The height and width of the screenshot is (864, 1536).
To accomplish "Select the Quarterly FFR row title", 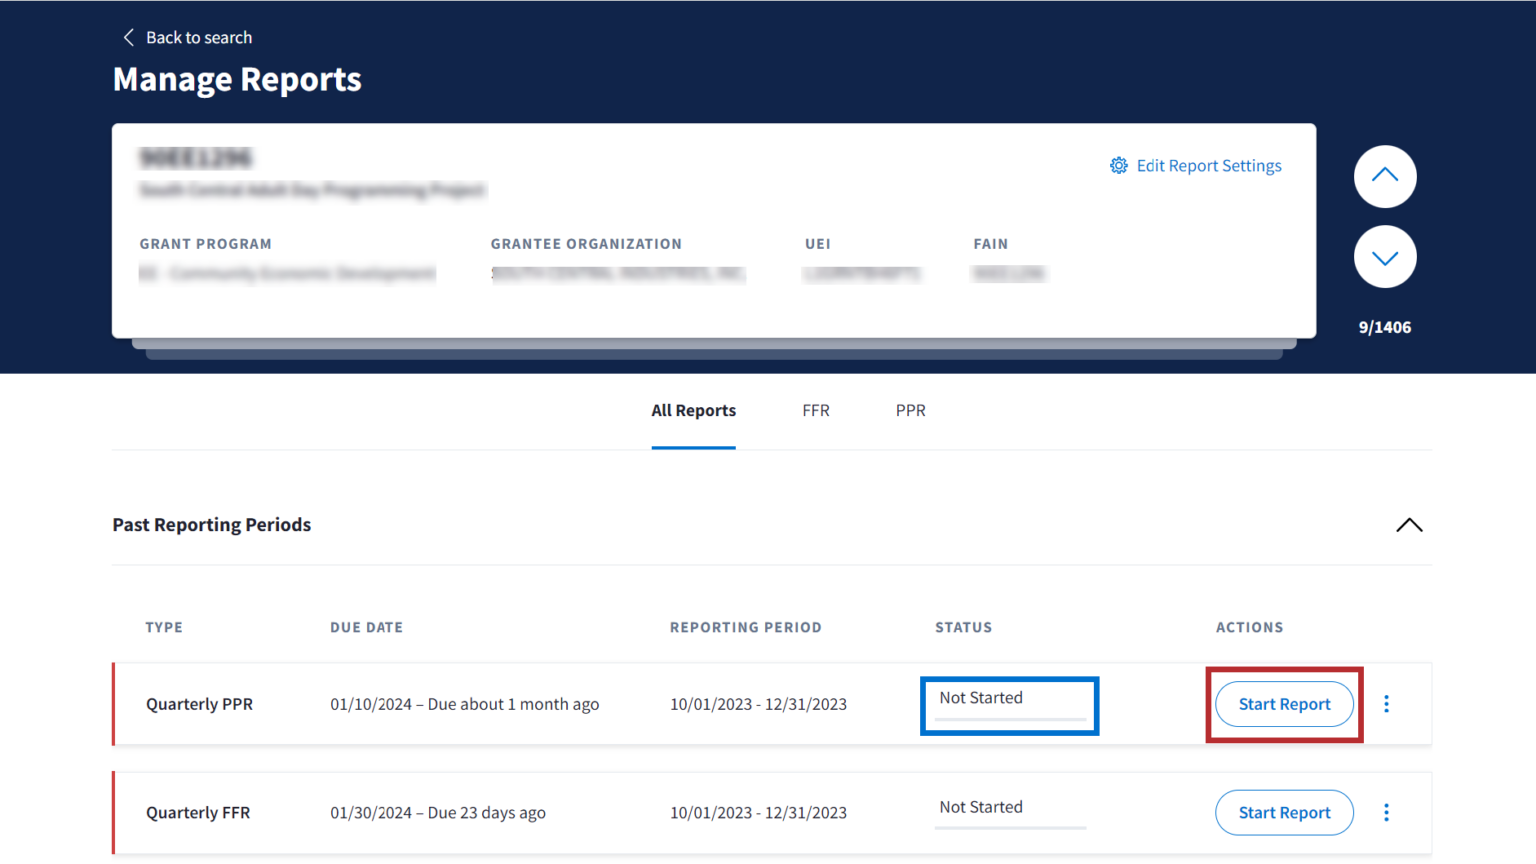I will click(198, 813).
